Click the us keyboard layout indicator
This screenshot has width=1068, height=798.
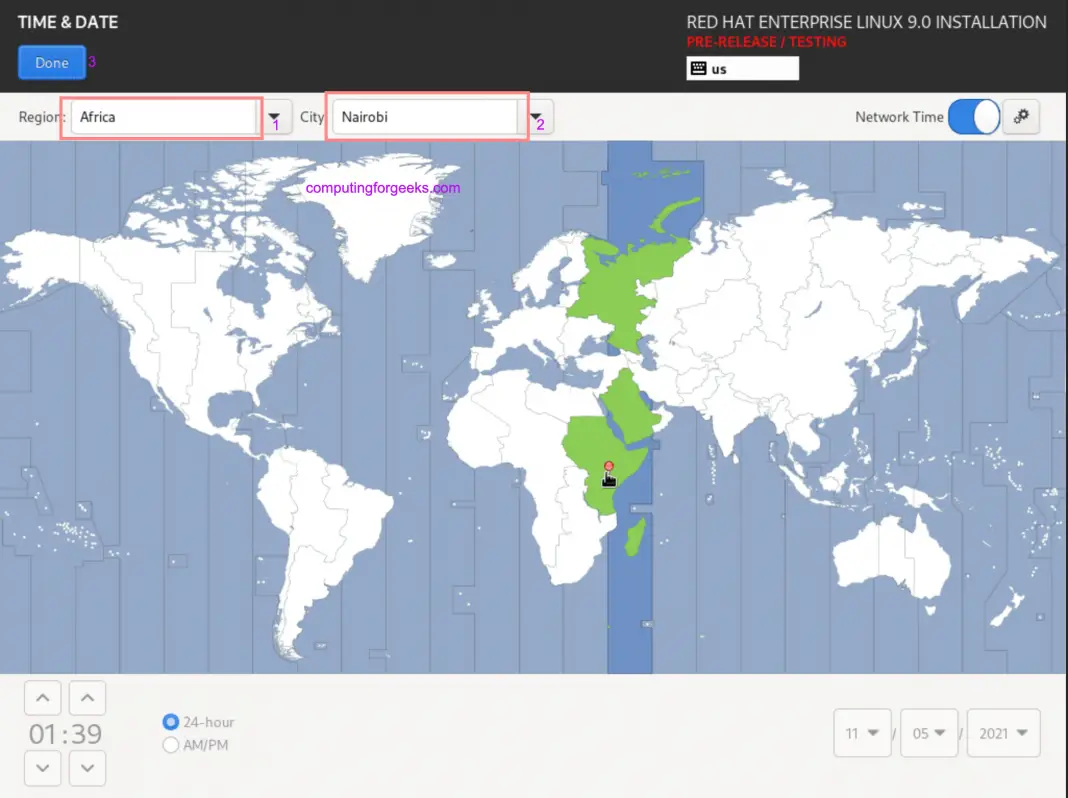click(742, 69)
